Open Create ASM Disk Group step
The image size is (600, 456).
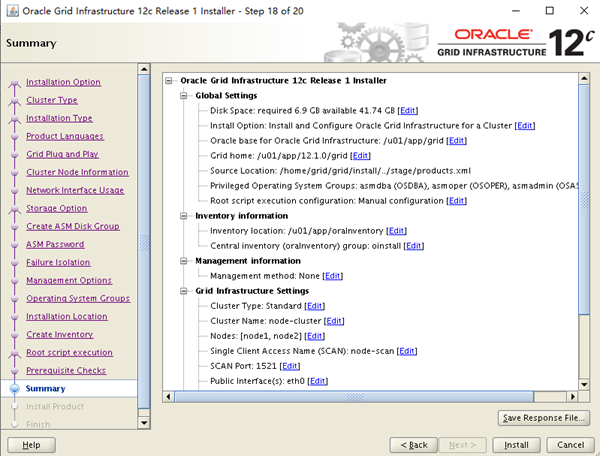(73, 226)
